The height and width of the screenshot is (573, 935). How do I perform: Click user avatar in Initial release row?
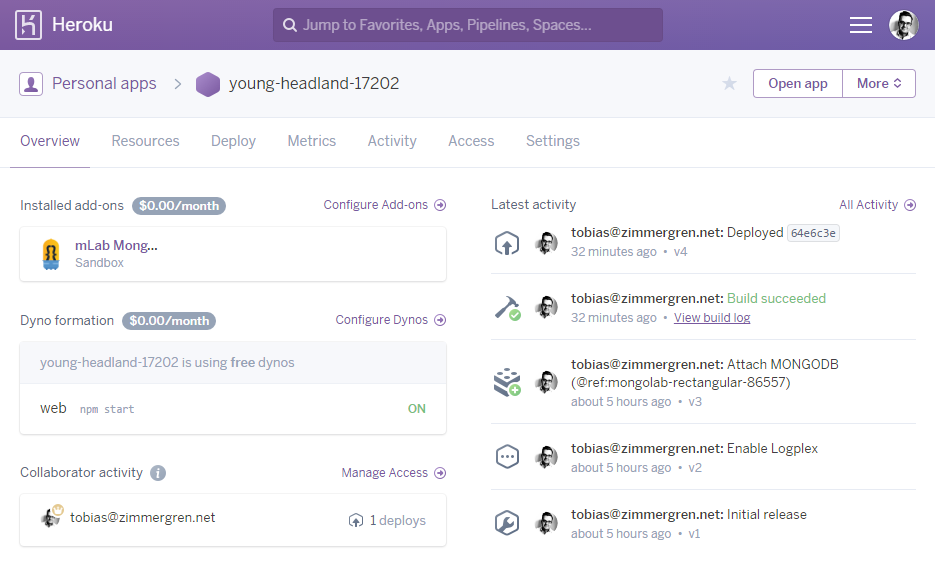coord(546,523)
